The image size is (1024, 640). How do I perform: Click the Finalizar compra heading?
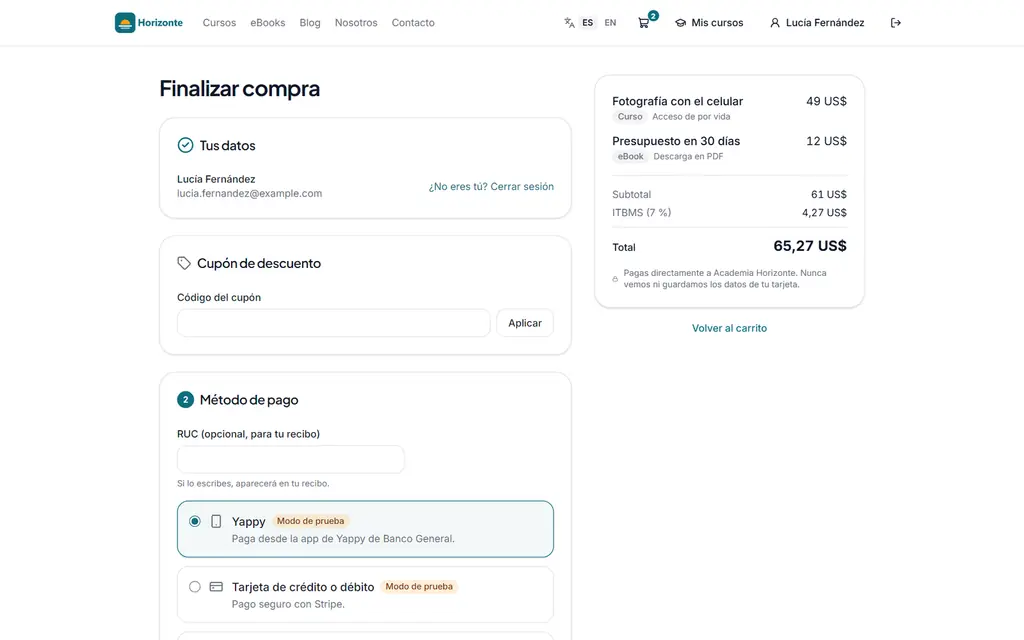(240, 88)
